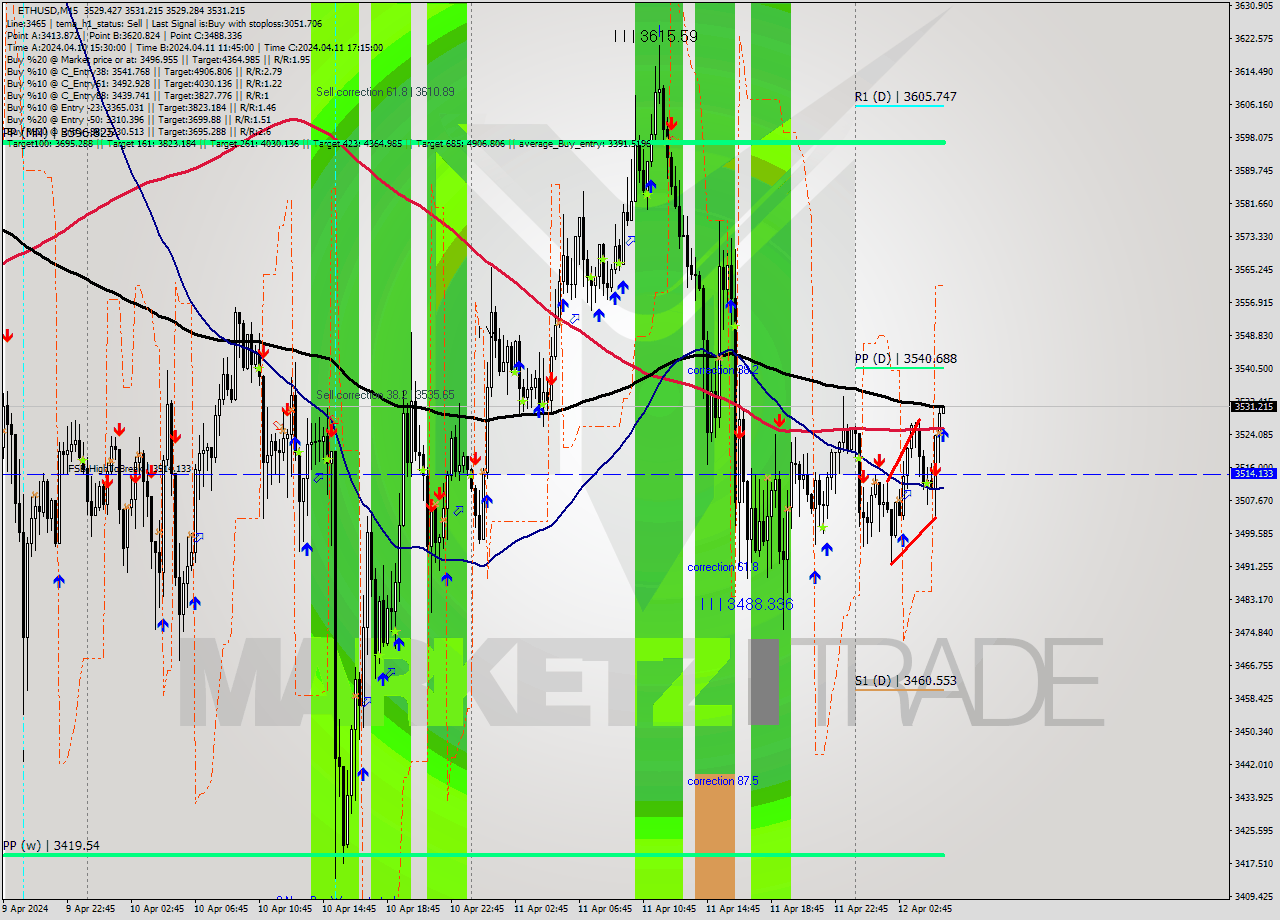This screenshot has width=1280, height=920.
Task: Click the '10 Apr 18:45' time axis label
Action: pyautogui.click(x=413, y=910)
